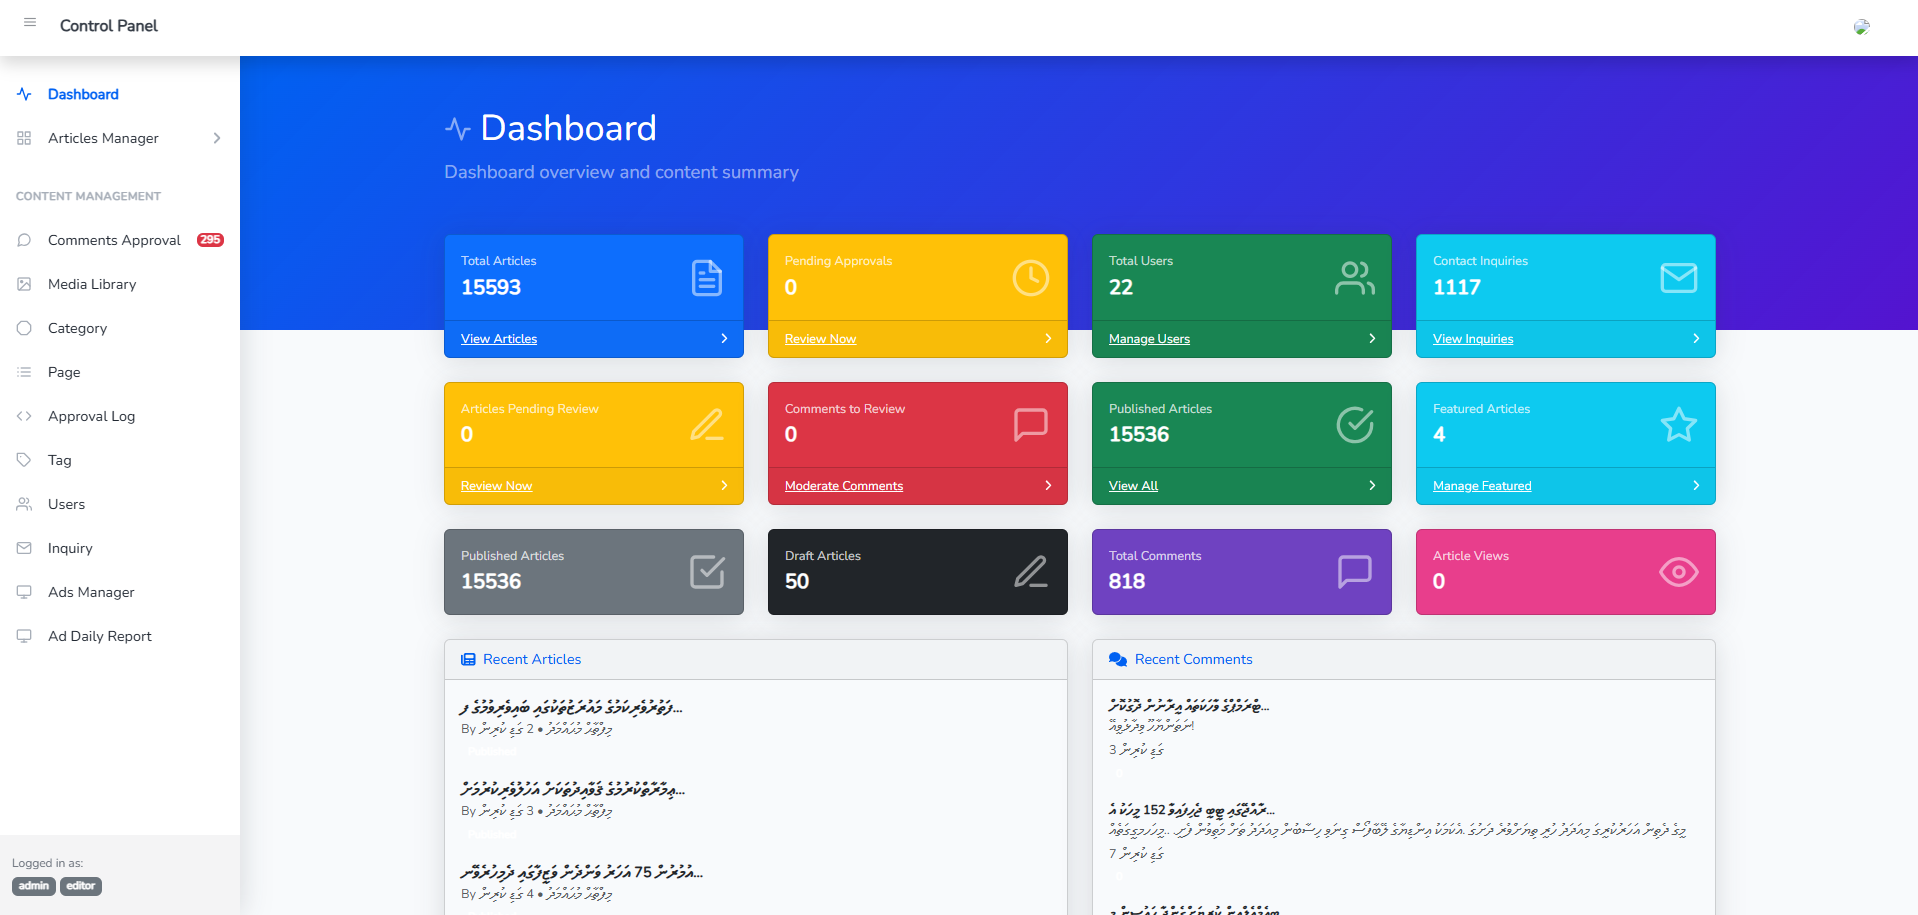Open the user avatar in top right

click(1861, 27)
